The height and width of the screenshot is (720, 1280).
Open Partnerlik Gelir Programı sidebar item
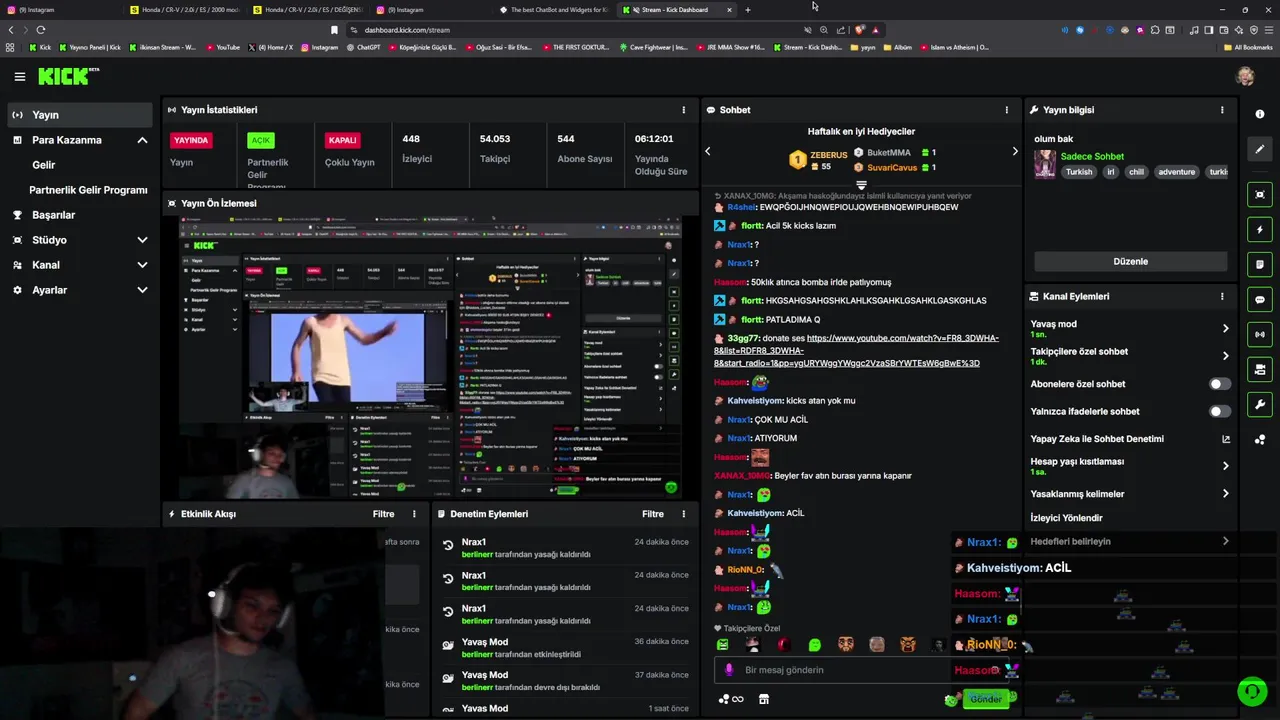88,190
